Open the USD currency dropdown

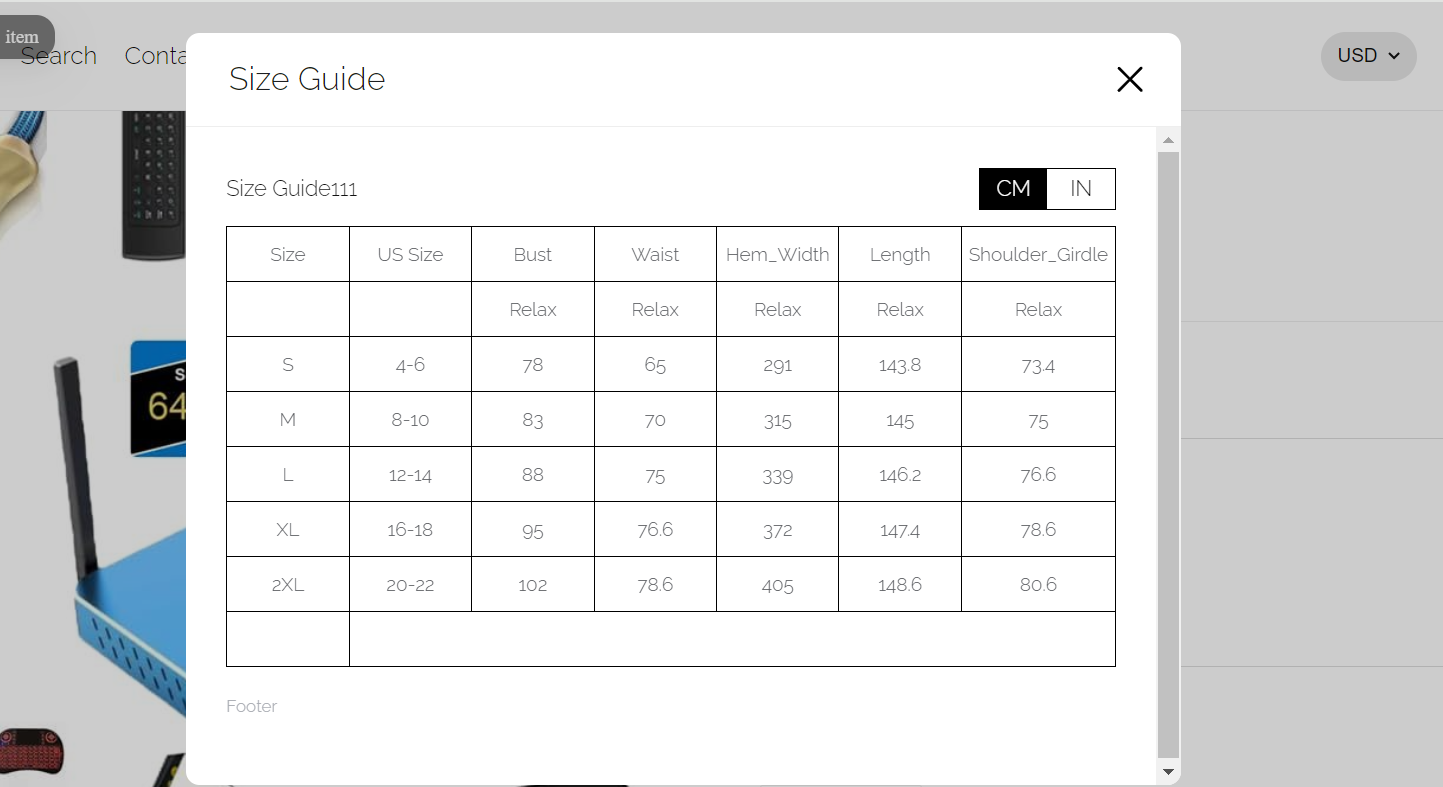click(x=1368, y=56)
